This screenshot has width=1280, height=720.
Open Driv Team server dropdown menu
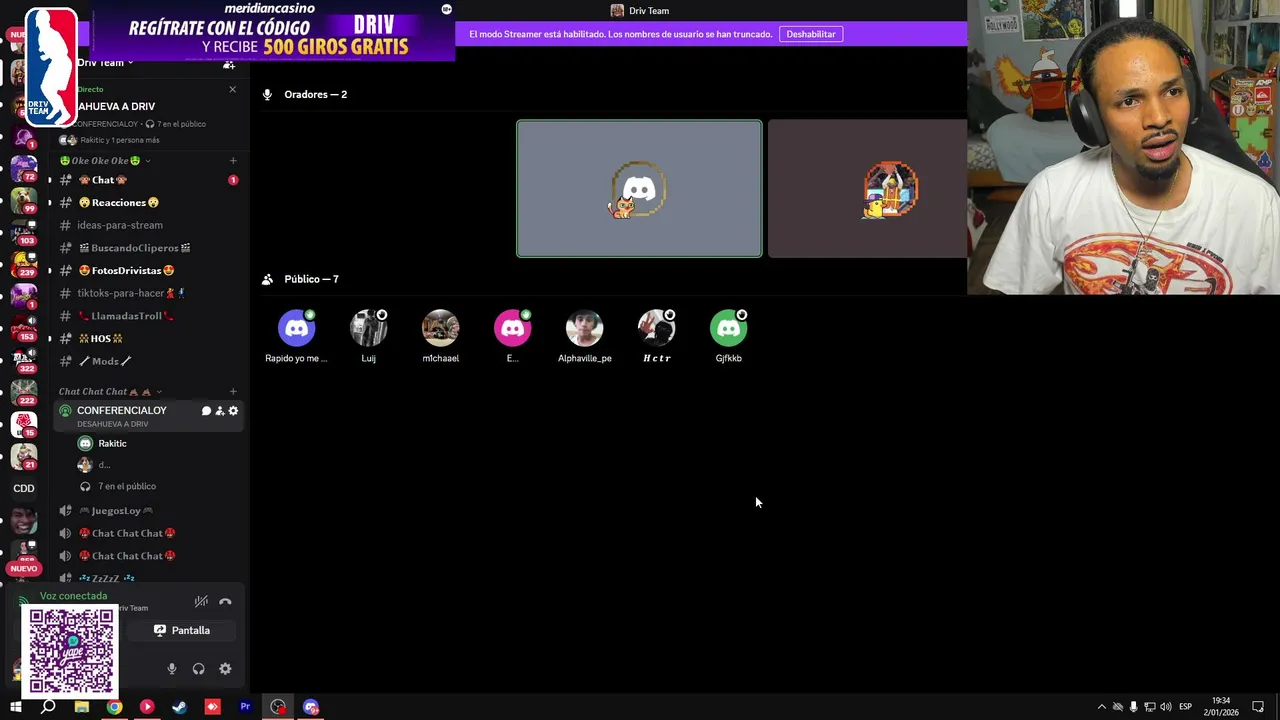click(105, 63)
